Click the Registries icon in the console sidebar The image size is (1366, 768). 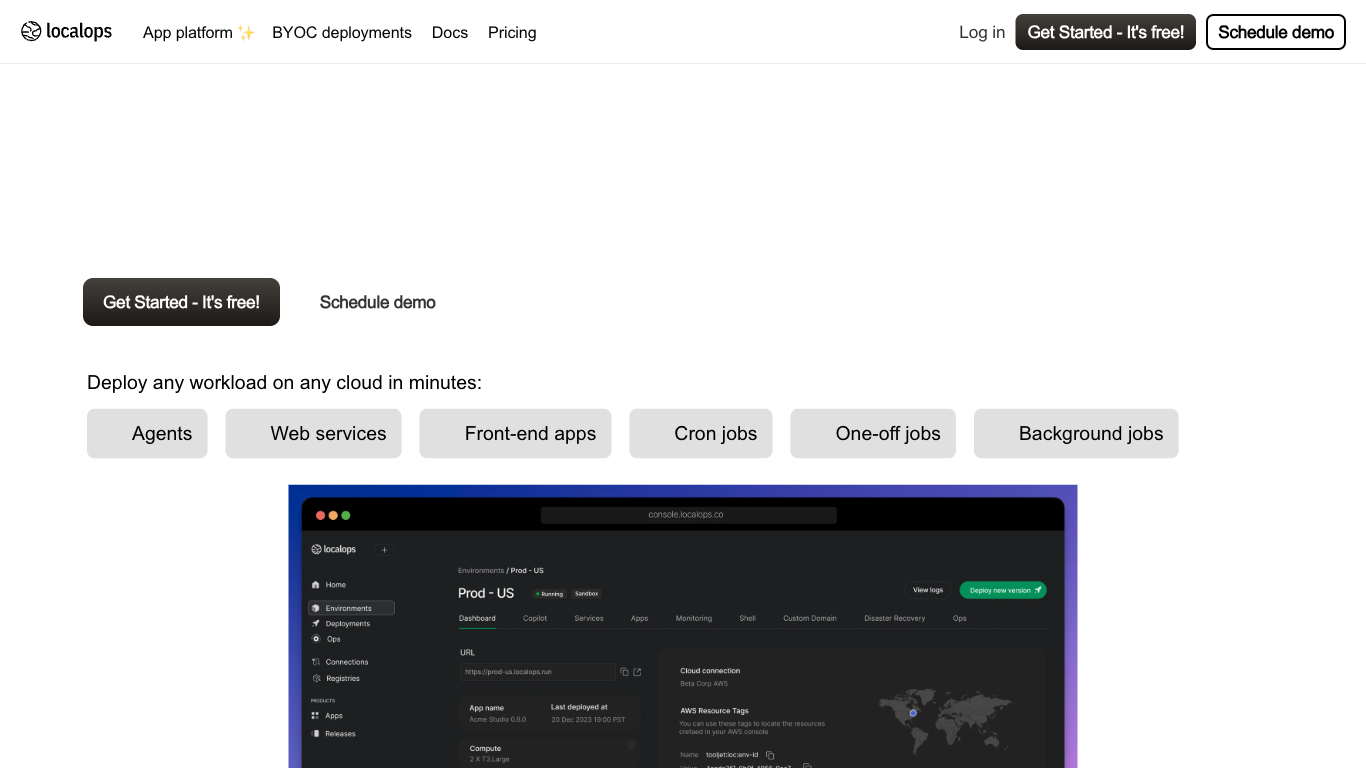click(316, 678)
